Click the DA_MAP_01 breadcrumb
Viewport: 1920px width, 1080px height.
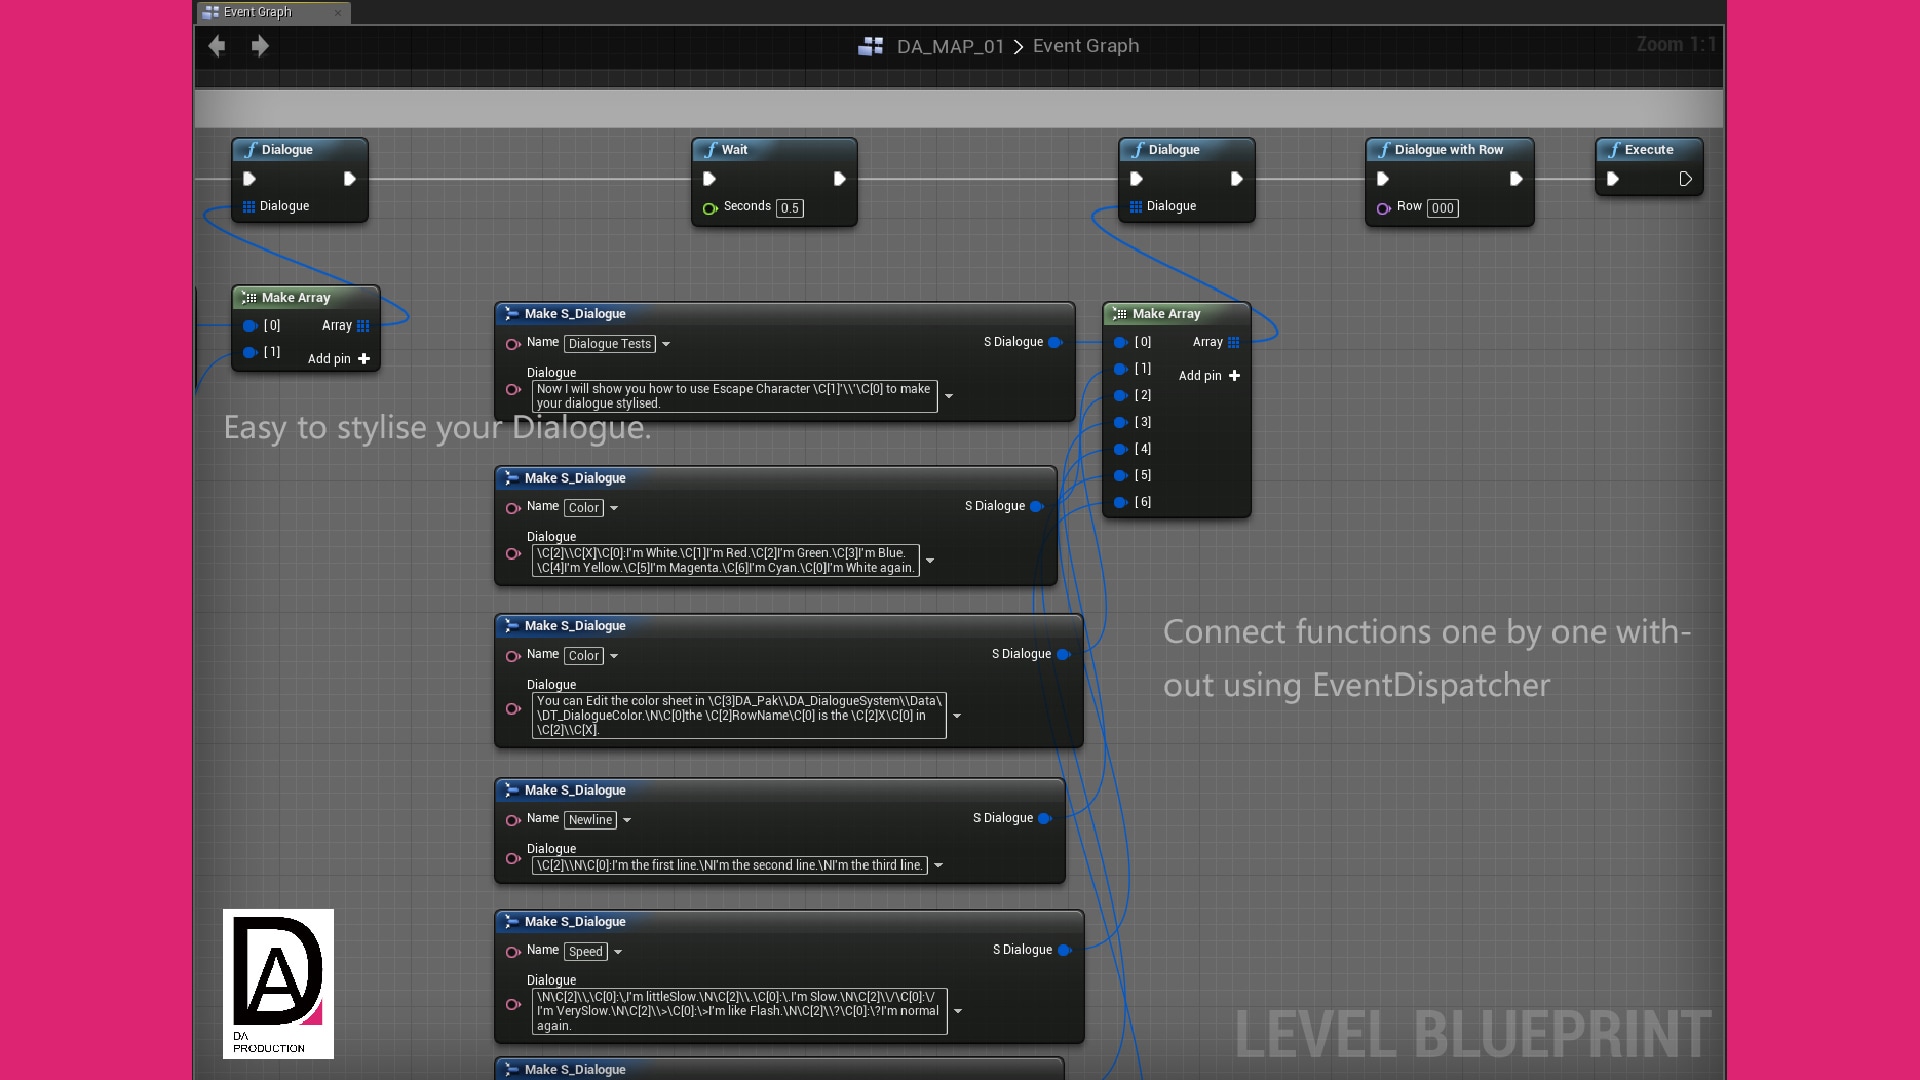coord(948,46)
